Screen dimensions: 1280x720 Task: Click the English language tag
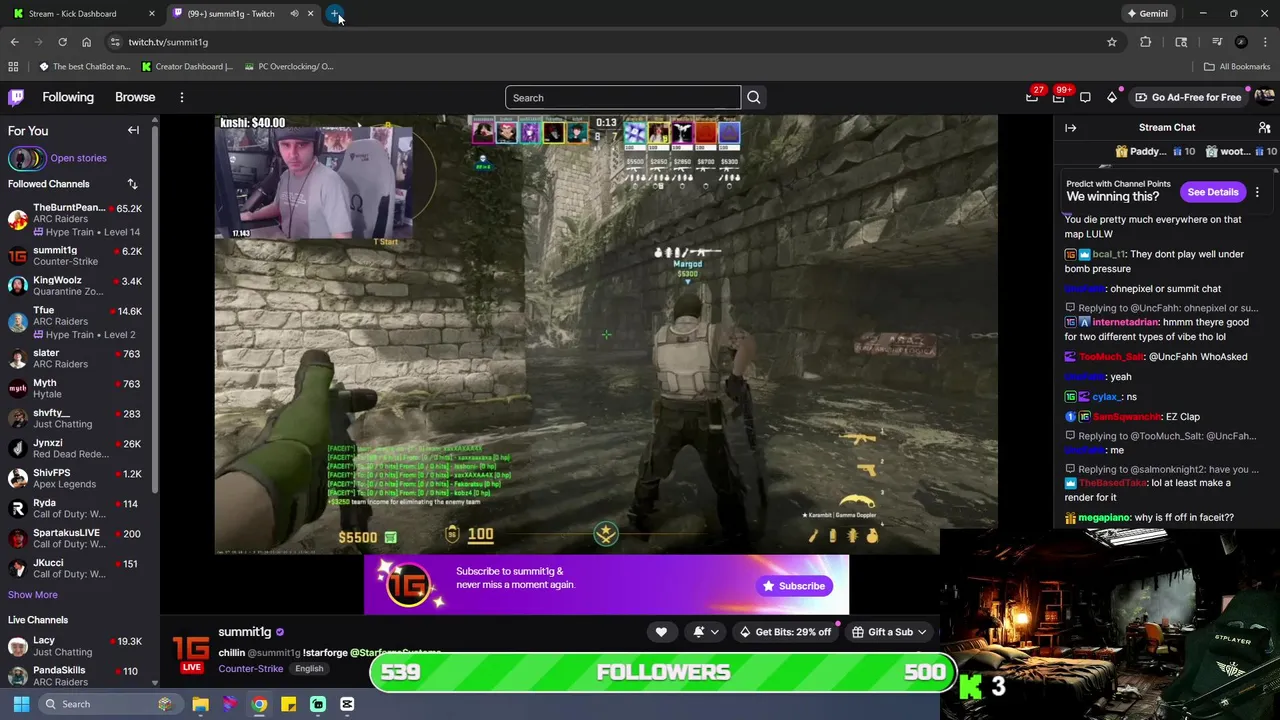pos(309,669)
